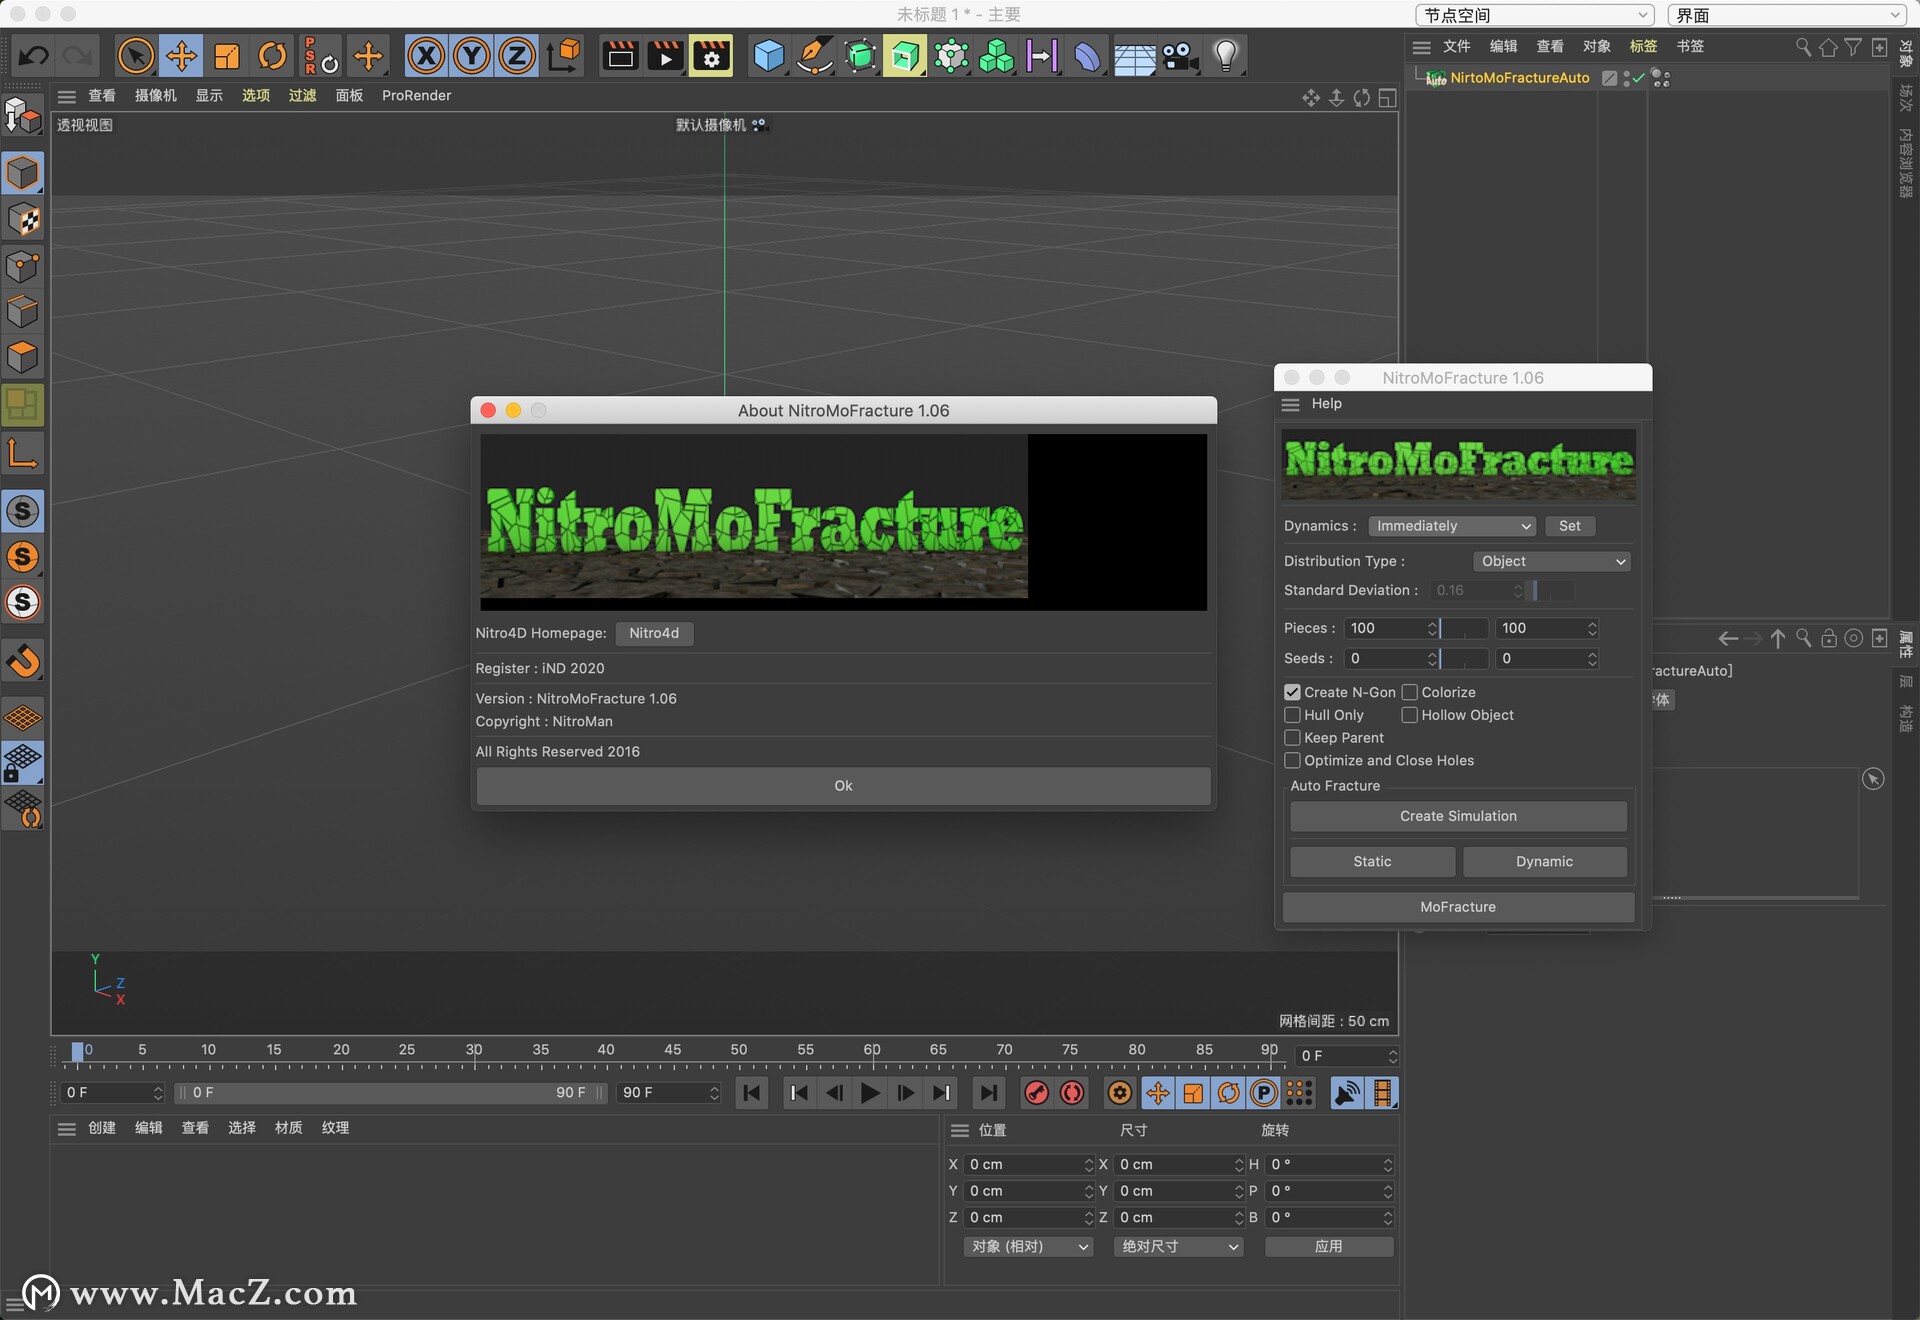Image resolution: width=1920 pixels, height=1320 pixels.
Task: Open the Help menu in NitroMoFracture
Action: tap(1326, 404)
